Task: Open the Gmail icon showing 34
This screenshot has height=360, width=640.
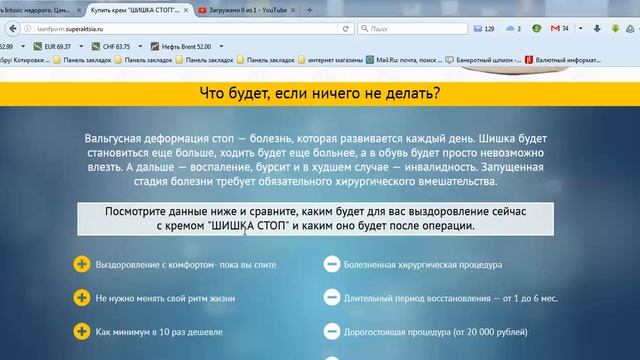Action: 555,29
